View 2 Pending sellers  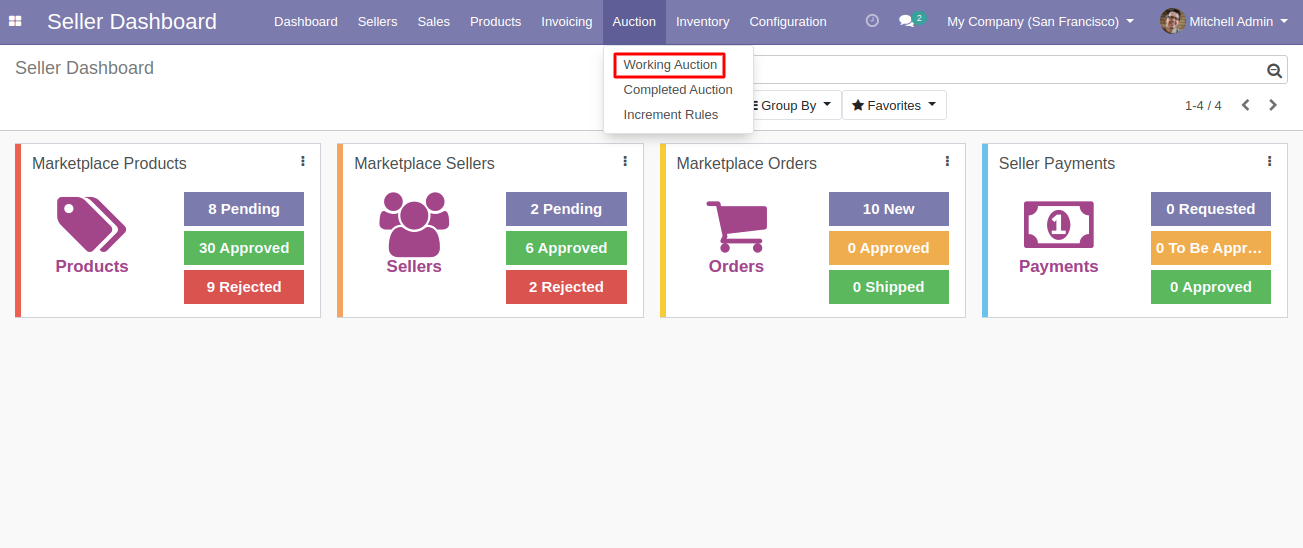tap(566, 209)
